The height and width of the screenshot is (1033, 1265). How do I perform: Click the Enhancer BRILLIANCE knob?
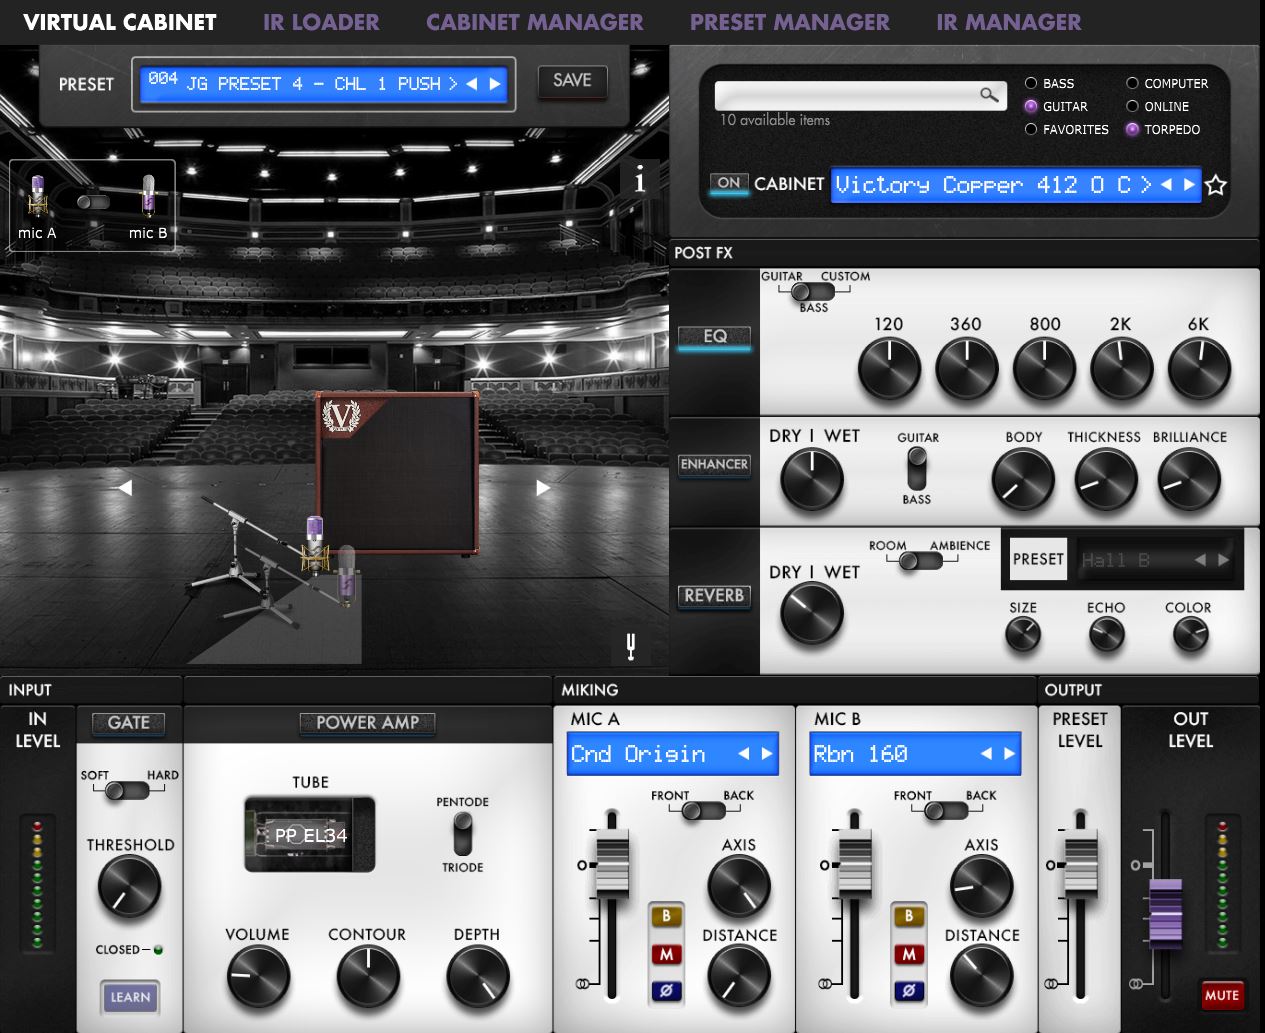(1189, 479)
